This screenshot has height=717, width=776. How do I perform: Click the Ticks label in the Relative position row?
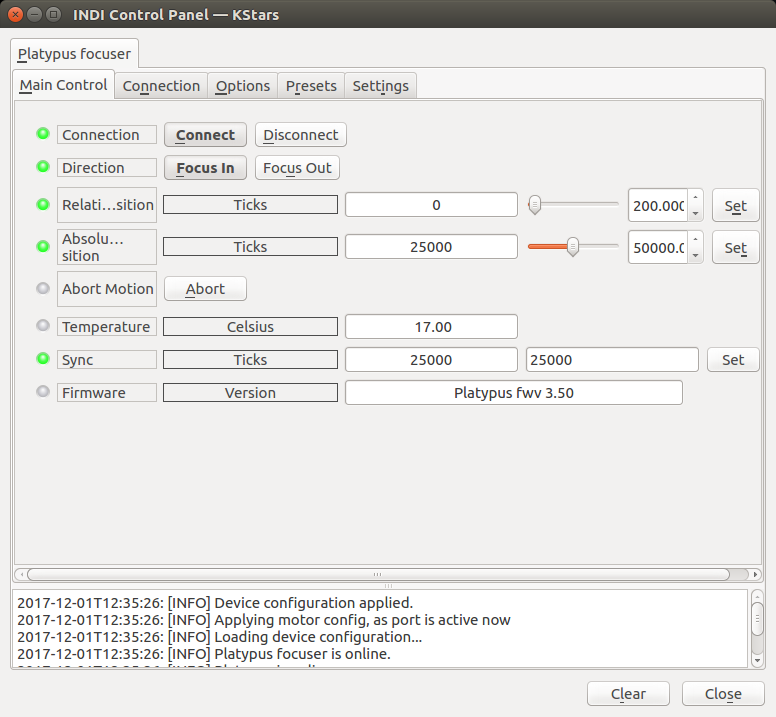point(250,205)
